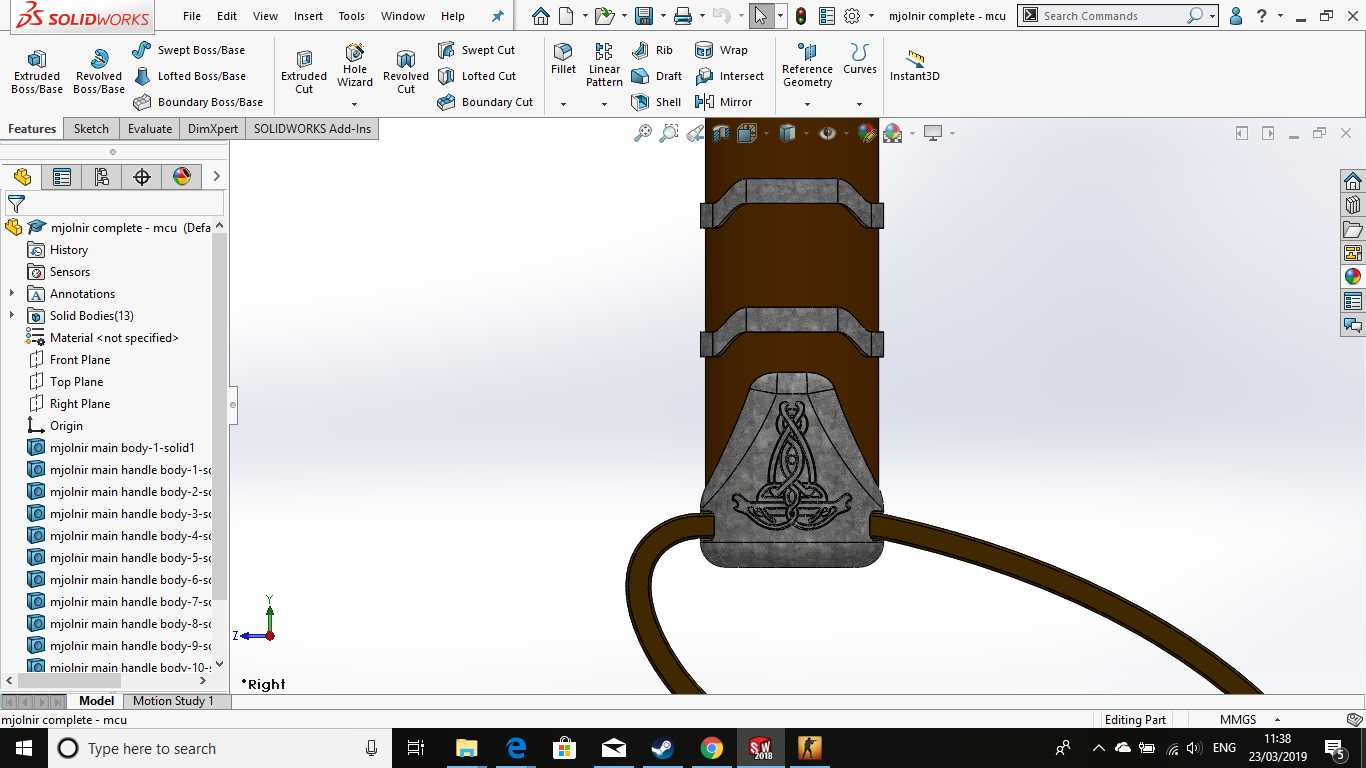Toggle Instant3D mode
1366x768 pixels.
(x=915, y=65)
